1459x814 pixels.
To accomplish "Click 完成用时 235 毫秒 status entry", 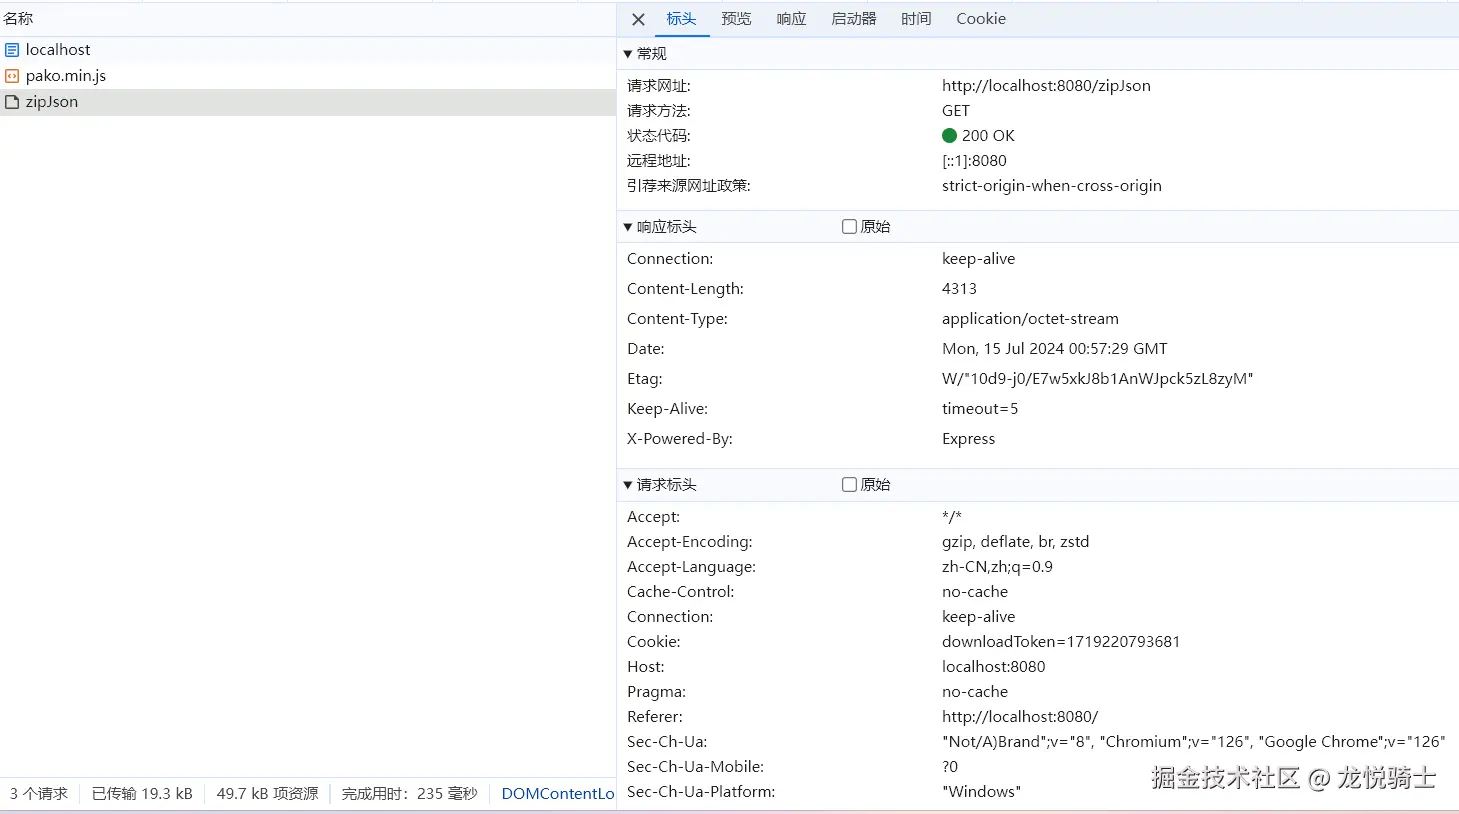I will [x=409, y=794].
